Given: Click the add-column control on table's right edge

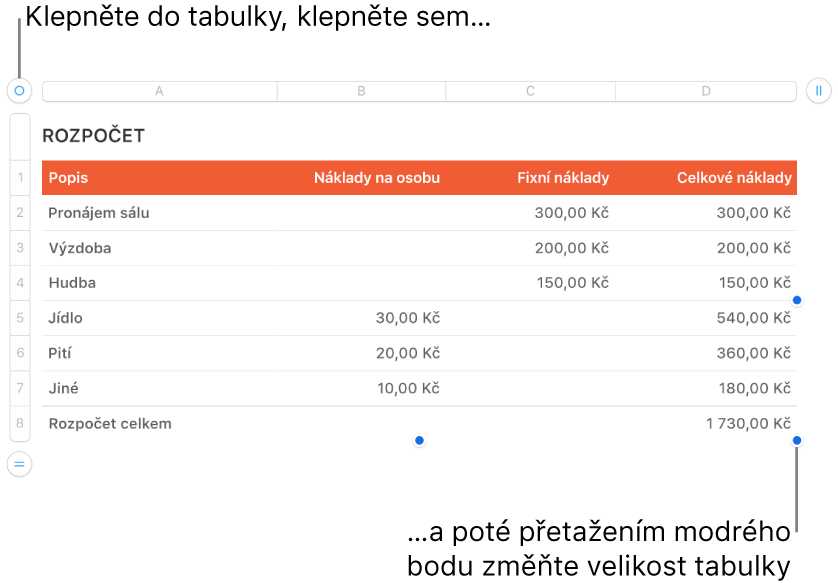Looking at the screenshot, I should [x=819, y=90].
